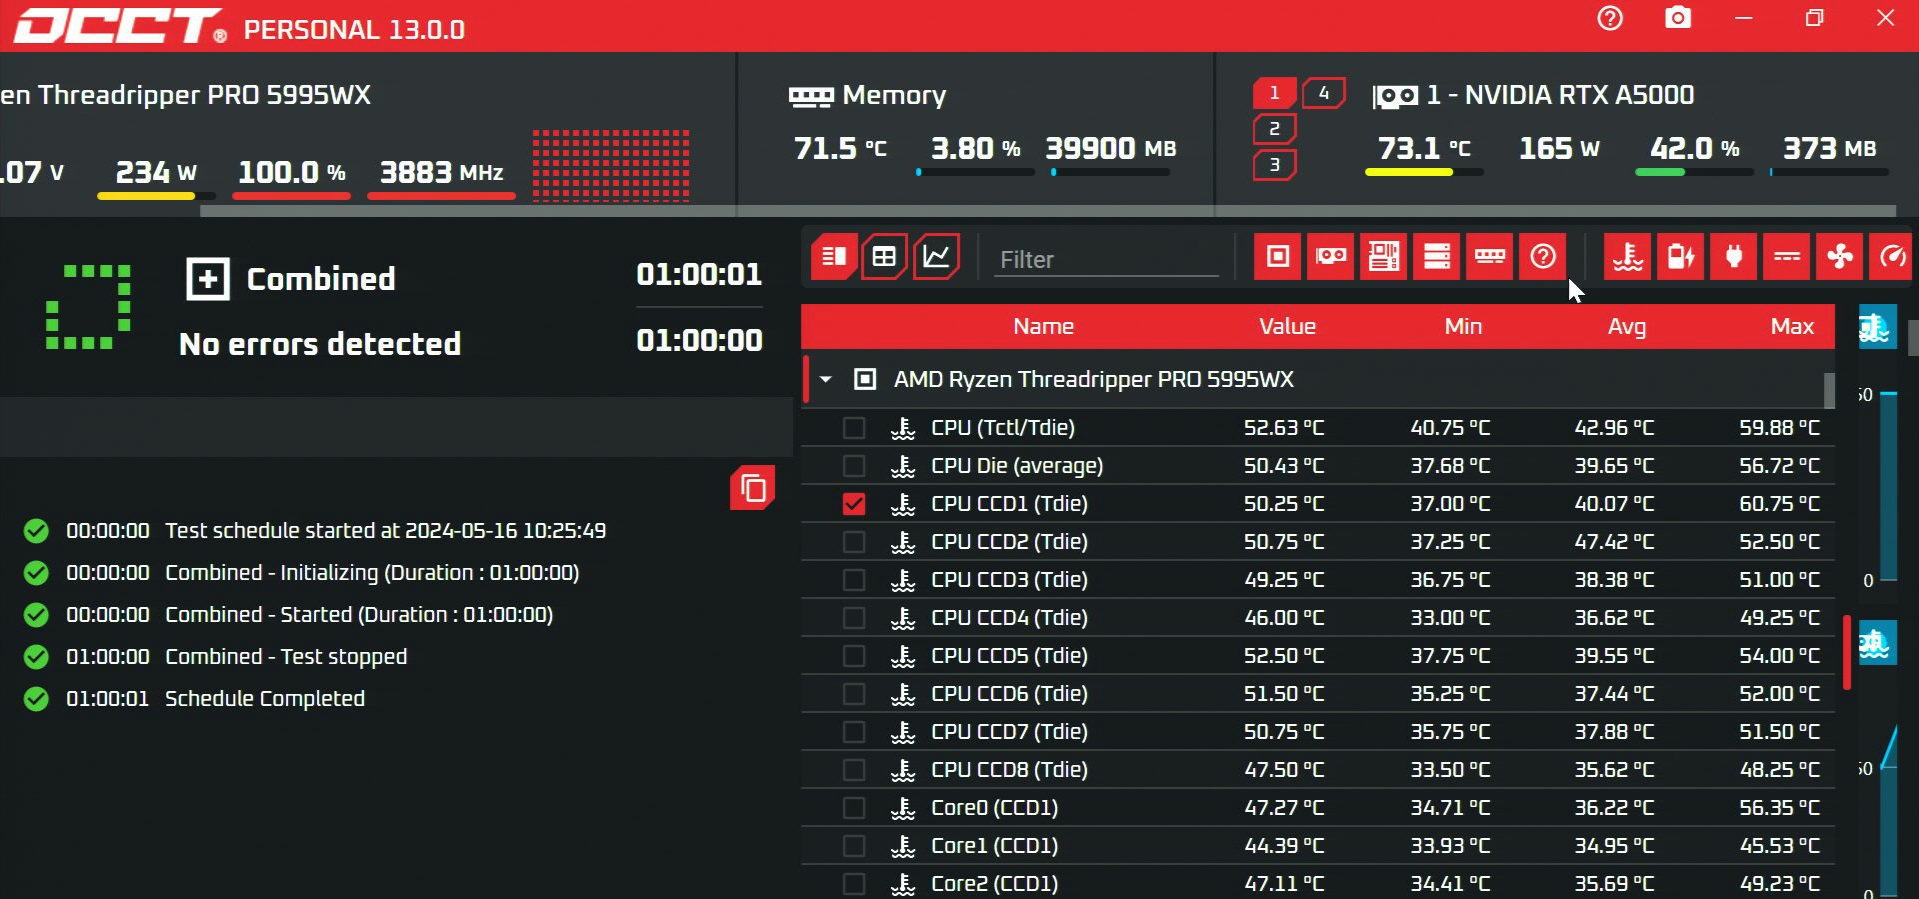Toggle the fan speed filter icon

click(x=1840, y=257)
